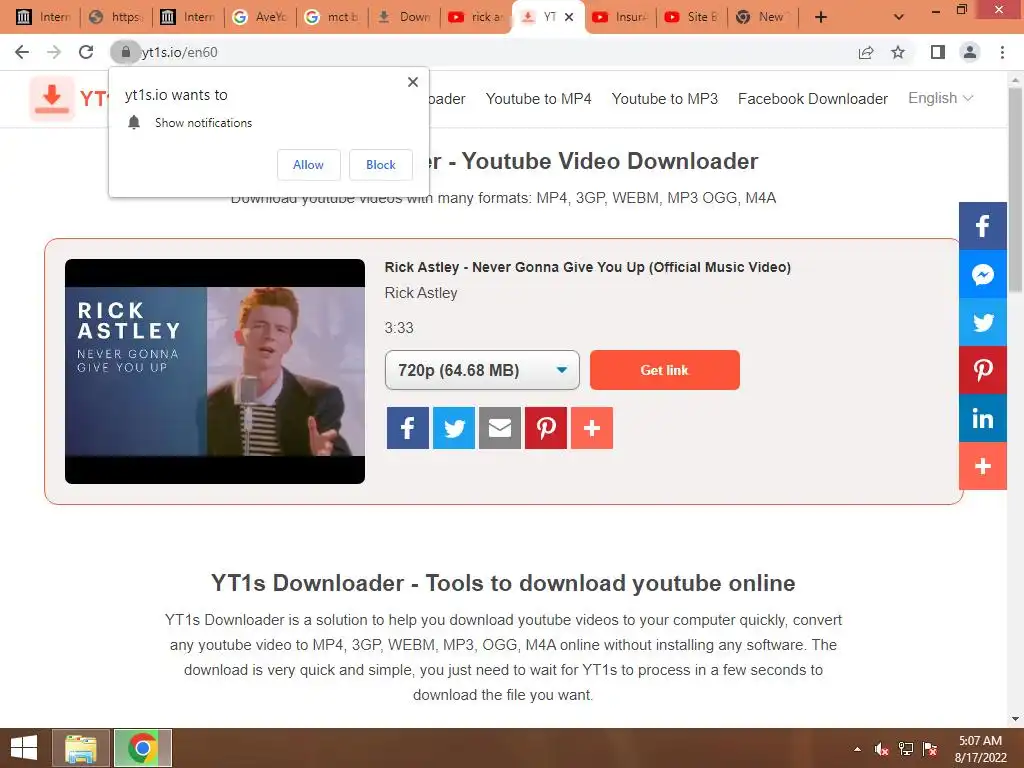Viewport: 1024px width, 768px height.
Task: Go back to the previous page
Action: 22,52
